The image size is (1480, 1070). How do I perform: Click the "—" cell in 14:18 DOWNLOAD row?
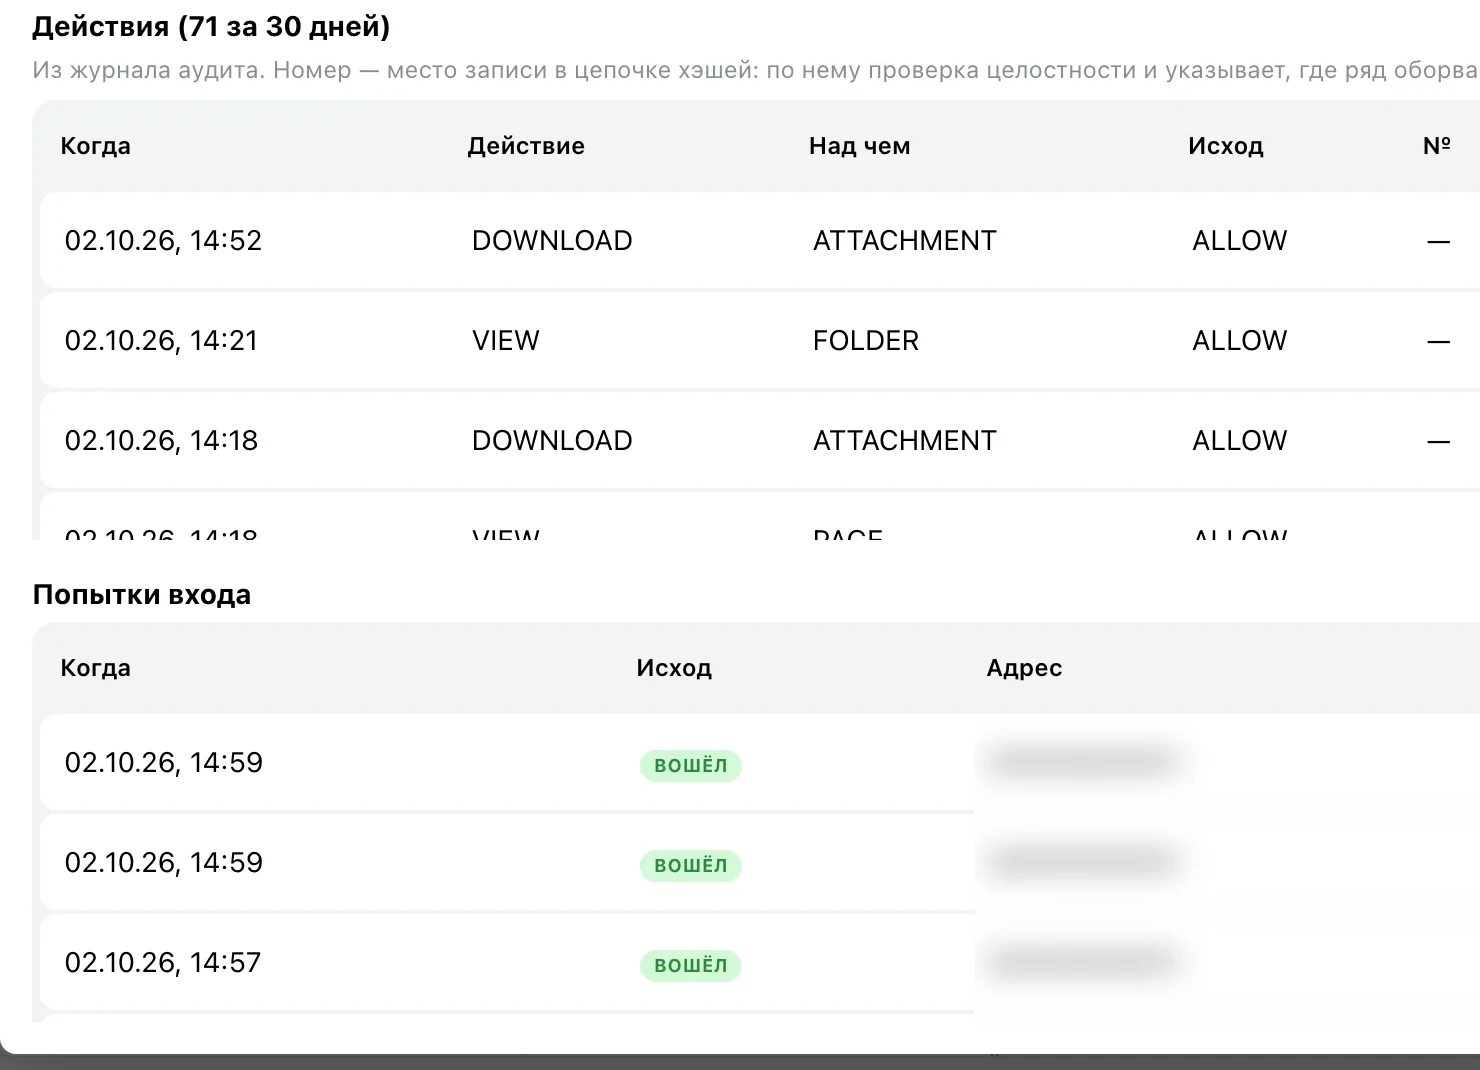(x=1438, y=441)
